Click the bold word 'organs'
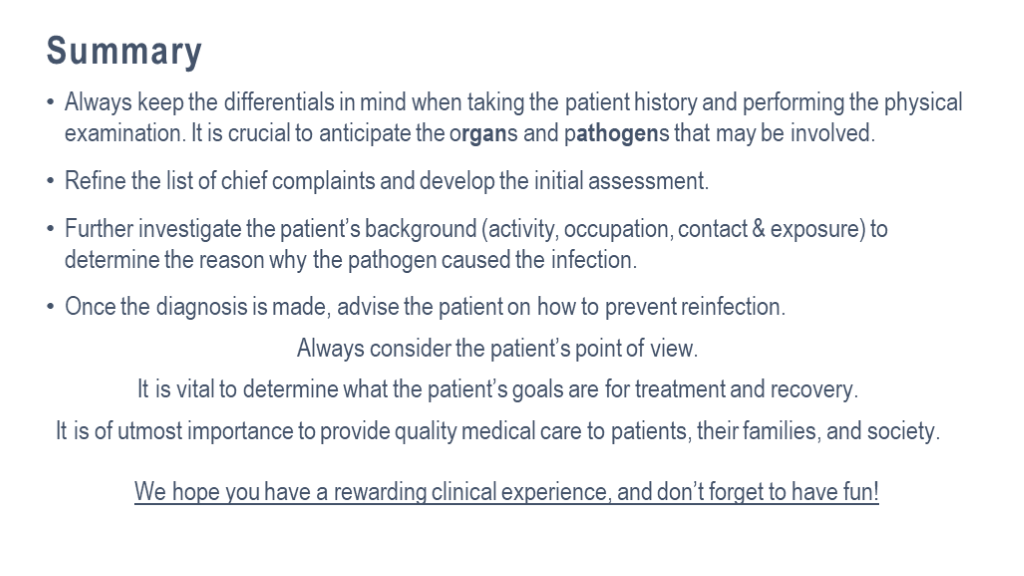The height and width of the screenshot is (576, 1024). click(x=482, y=133)
